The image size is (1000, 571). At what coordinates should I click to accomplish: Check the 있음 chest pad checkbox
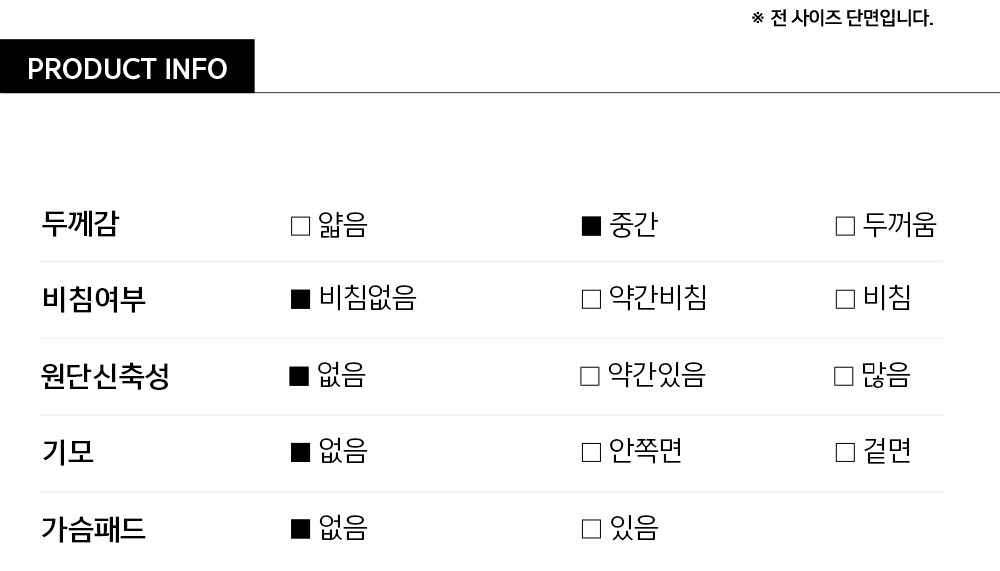tap(591, 528)
